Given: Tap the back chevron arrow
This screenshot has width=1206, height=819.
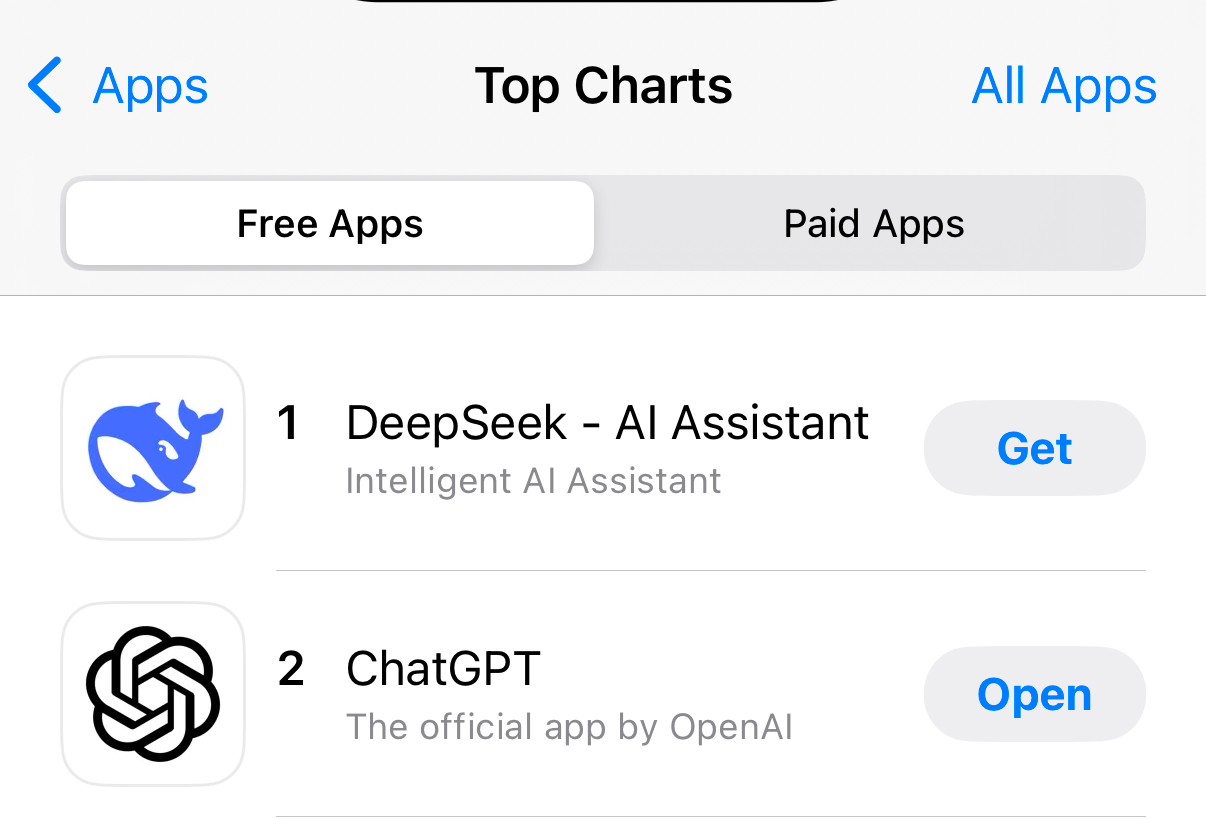Looking at the screenshot, I should coord(46,86).
